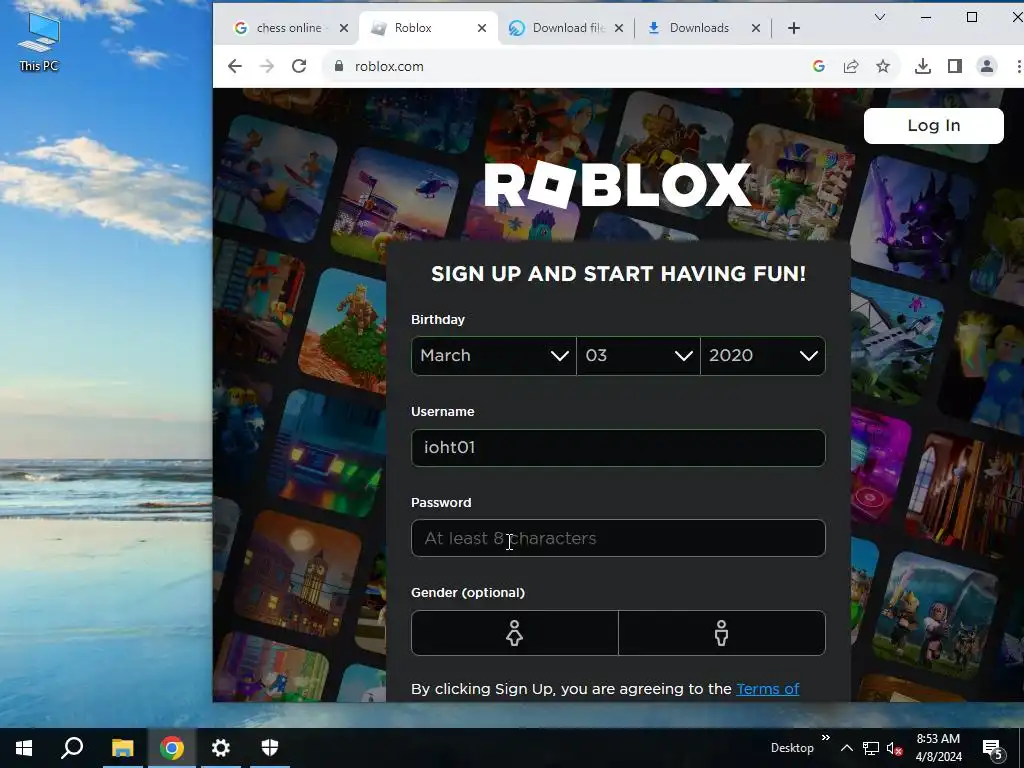Open the Windows Start menu
This screenshot has height=768, width=1024.
pos(24,748)
